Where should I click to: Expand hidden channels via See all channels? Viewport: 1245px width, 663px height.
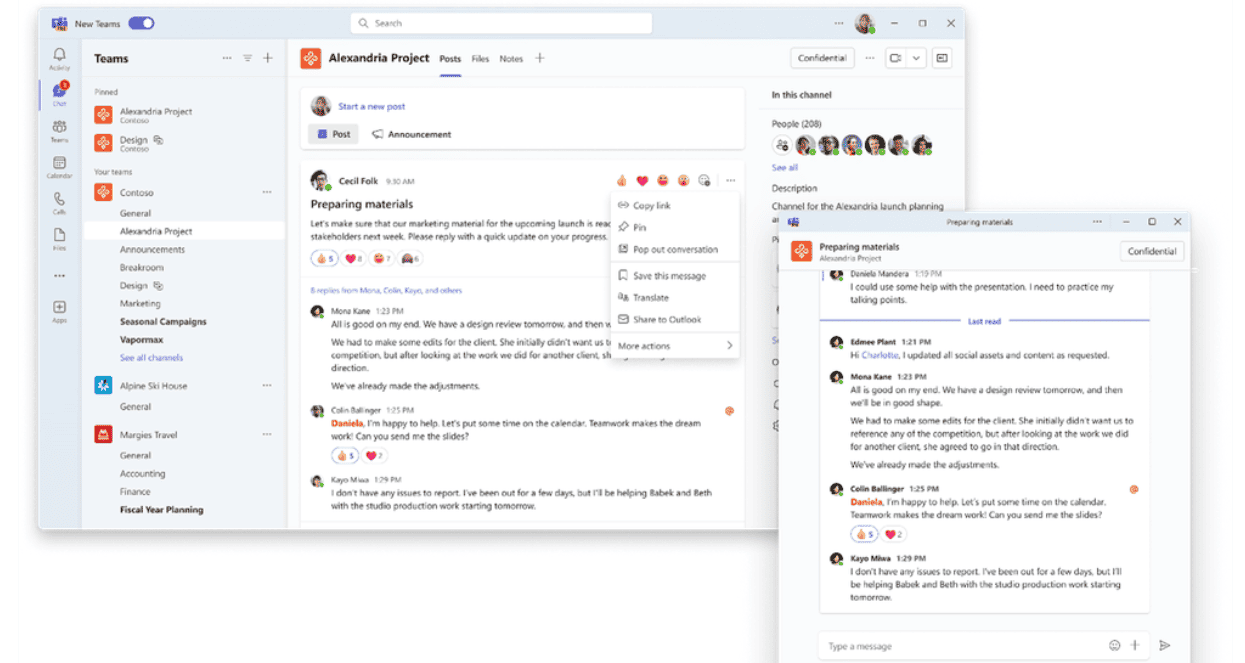point(151,358)
